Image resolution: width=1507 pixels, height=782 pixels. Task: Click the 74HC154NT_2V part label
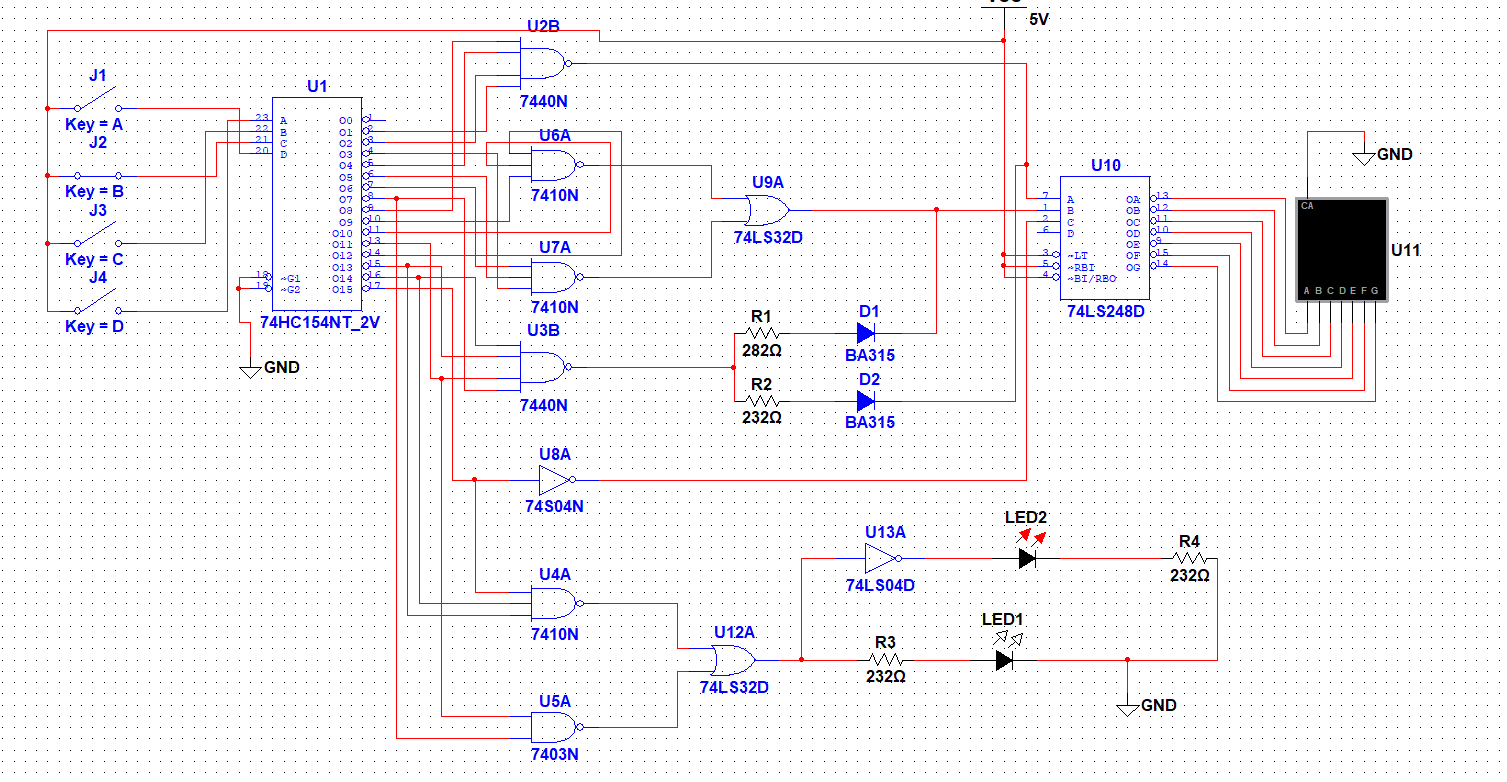tap(320, 322)
